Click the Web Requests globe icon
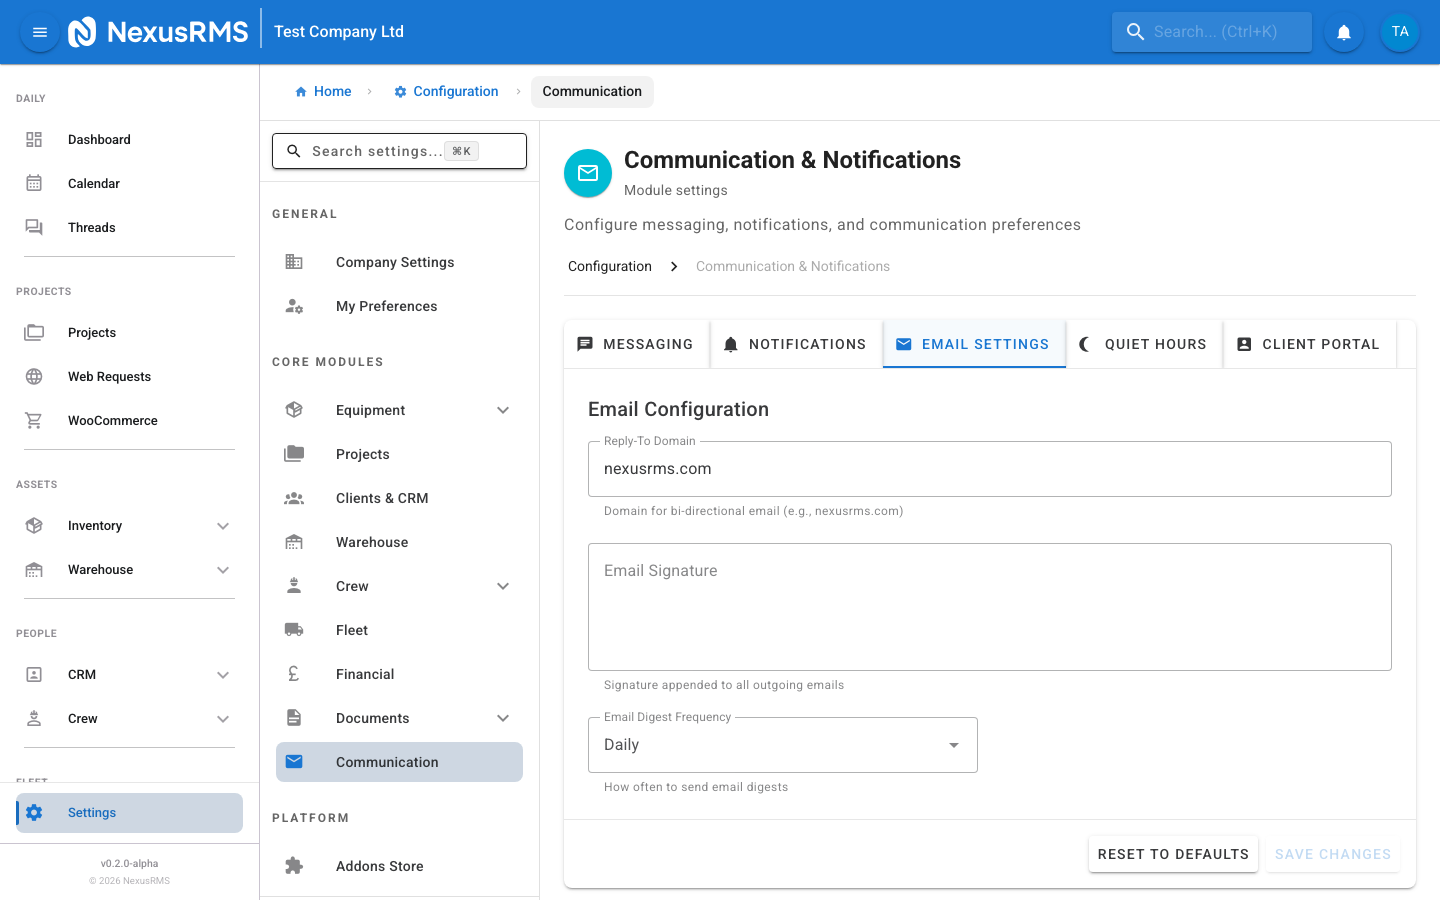This screenshot has width=1440, height=900. pos(33,376)
